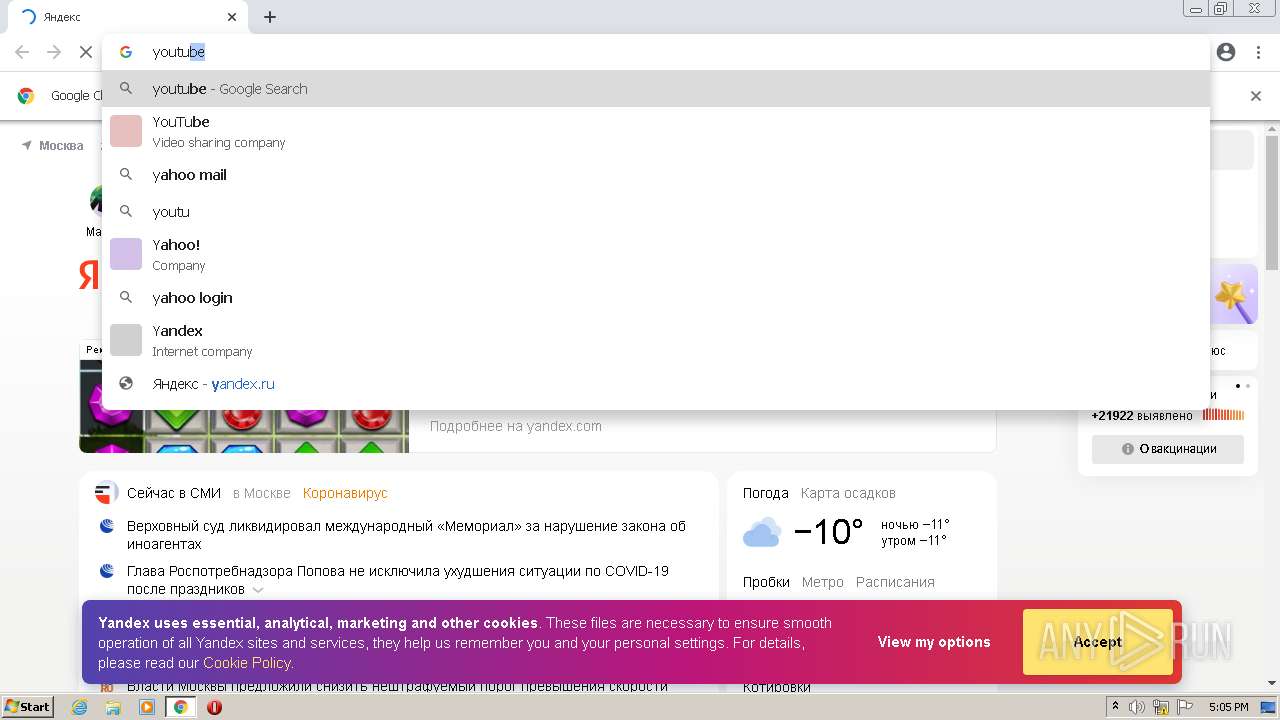Click the Action Center flag tray icon
This screenshot has height=720, width=1280.
tap(1184, 707)
